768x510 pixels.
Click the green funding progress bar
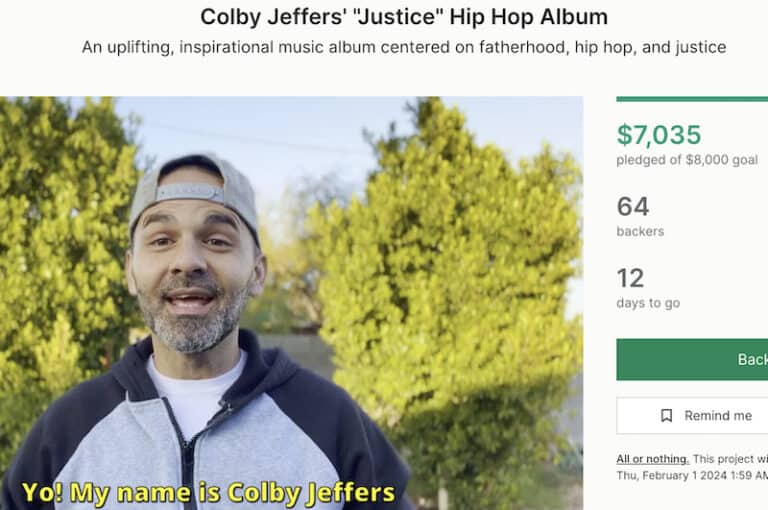click(x=692, y=99)
